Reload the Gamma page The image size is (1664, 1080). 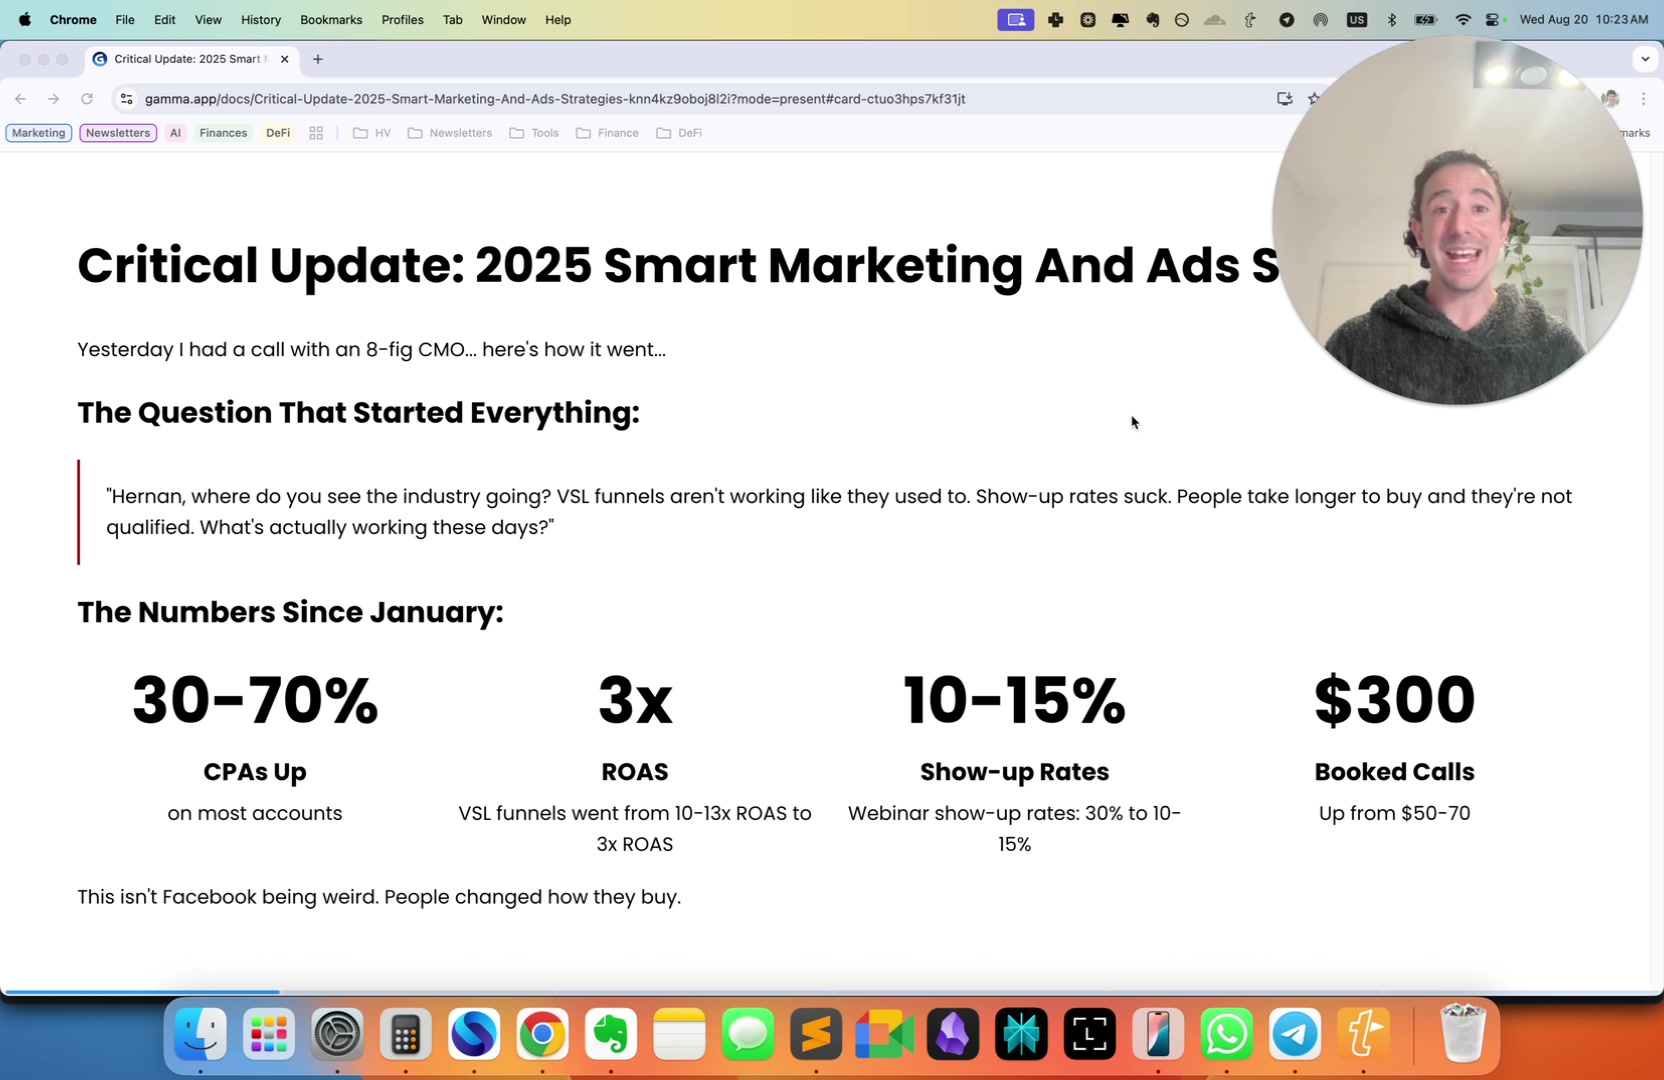point(87,99)
